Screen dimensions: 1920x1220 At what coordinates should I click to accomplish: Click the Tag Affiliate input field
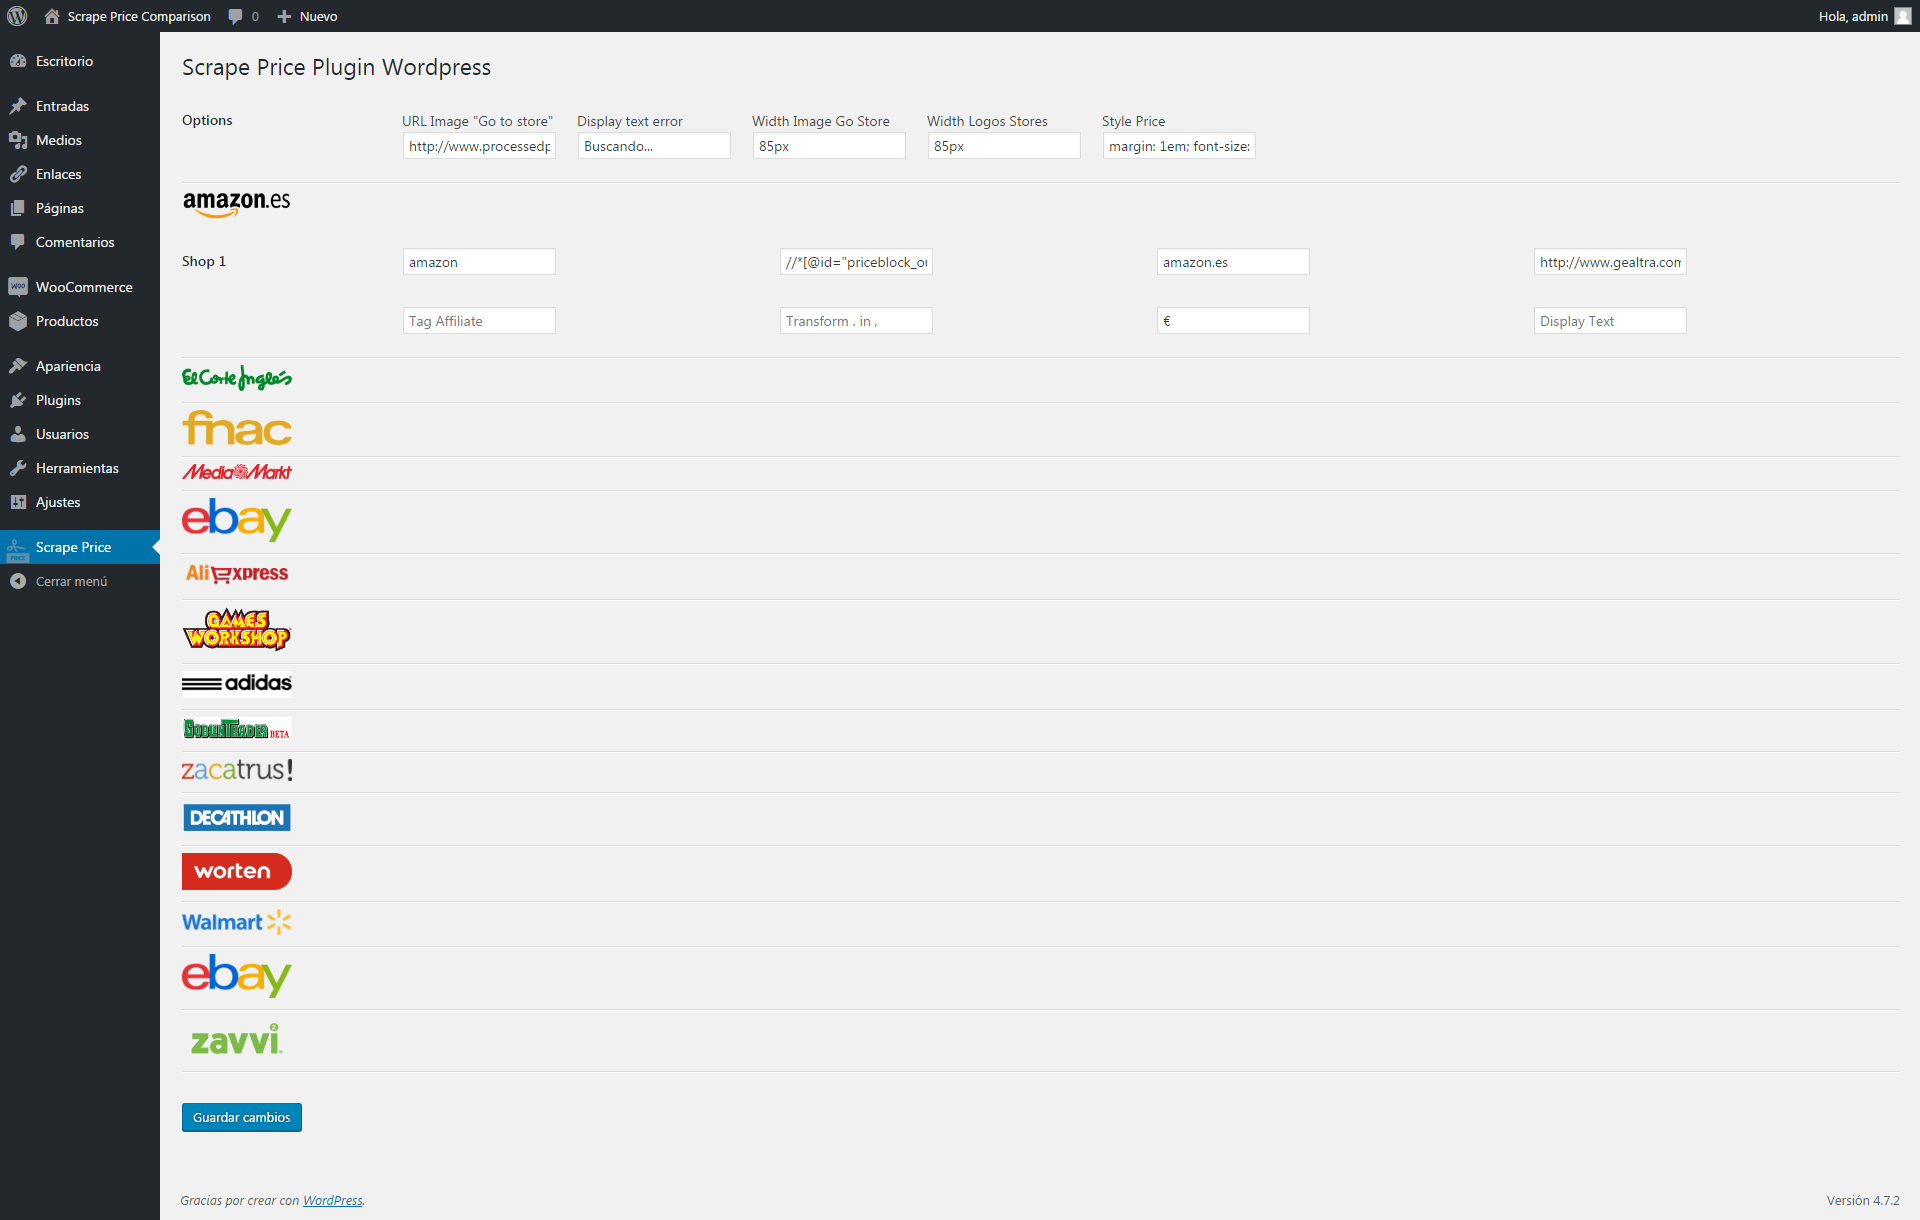(479, 321)
